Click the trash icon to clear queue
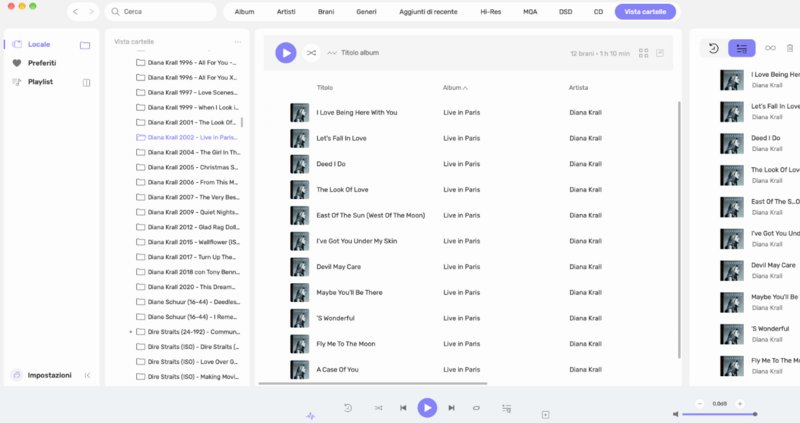 pyautogui.click(x=790, y=48)
